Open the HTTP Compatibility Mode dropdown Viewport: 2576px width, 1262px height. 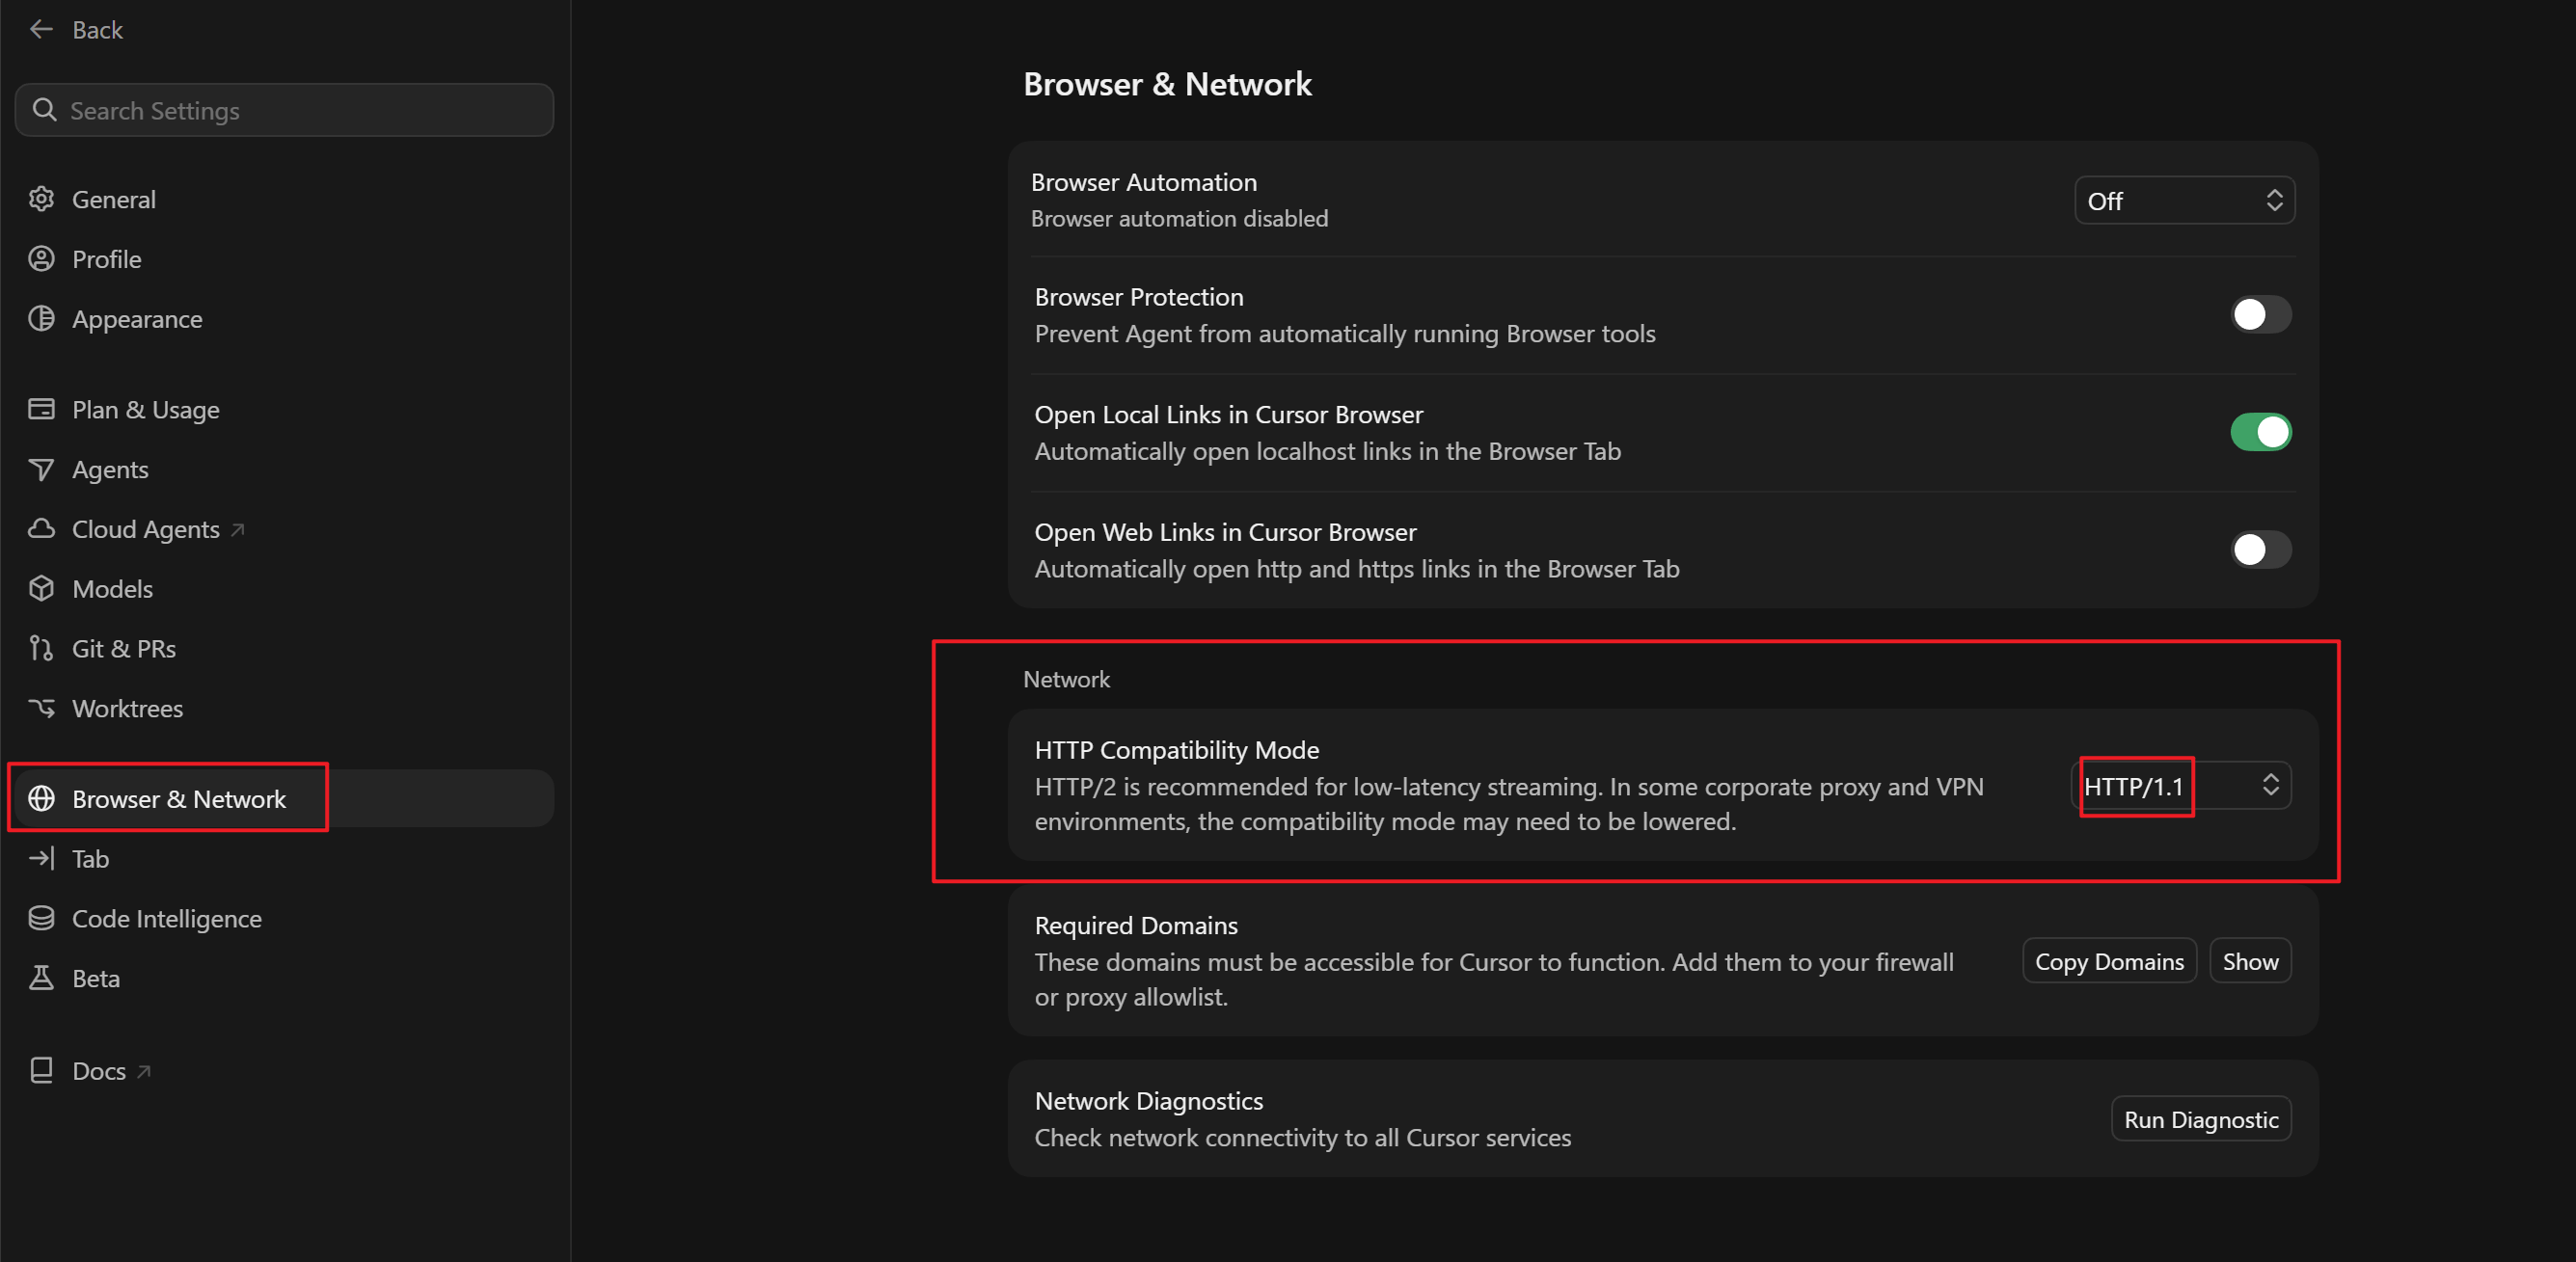[2181, 786]
